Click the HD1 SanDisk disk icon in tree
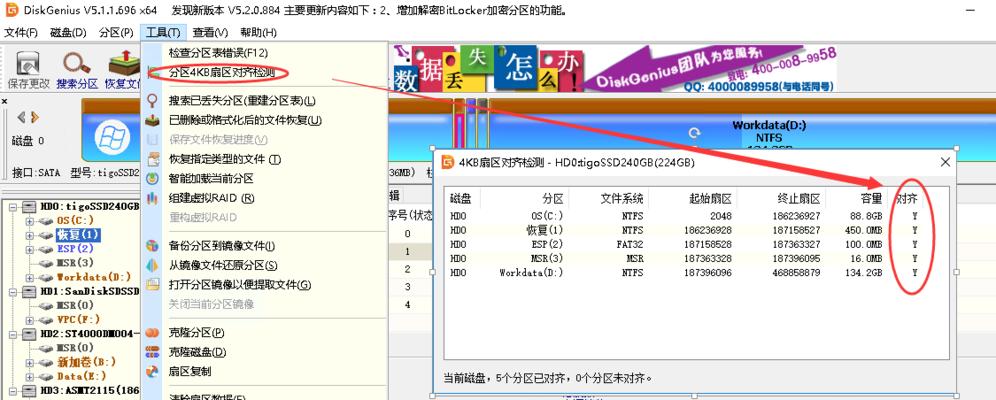 29,291
